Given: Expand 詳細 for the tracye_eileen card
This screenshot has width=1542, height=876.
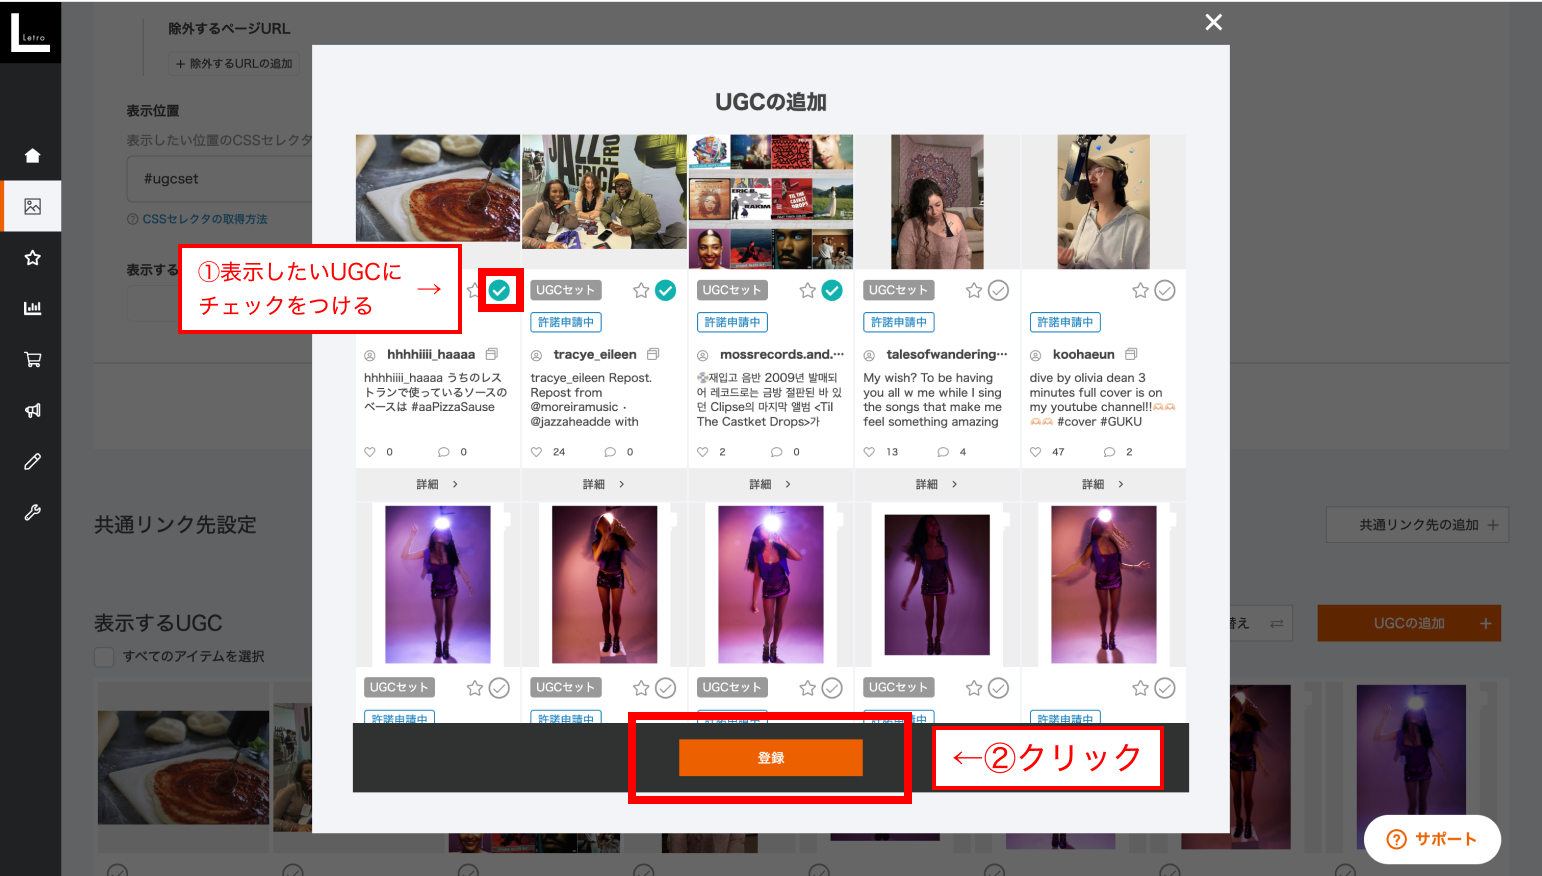Looking at the screenshot, I should click(x=604, y=484).
